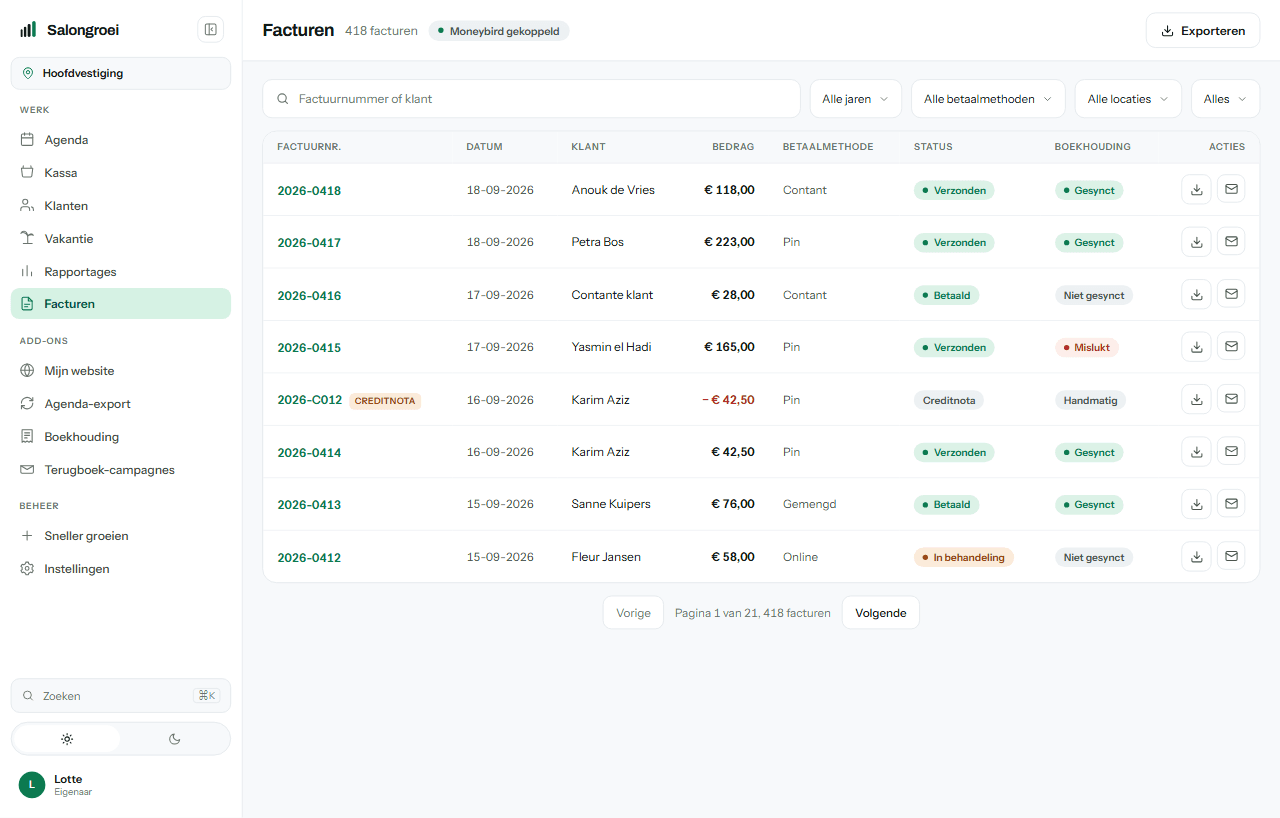
Task: Click the Mislukt sync status for 2026-0415
Action: pos(1087,348)
